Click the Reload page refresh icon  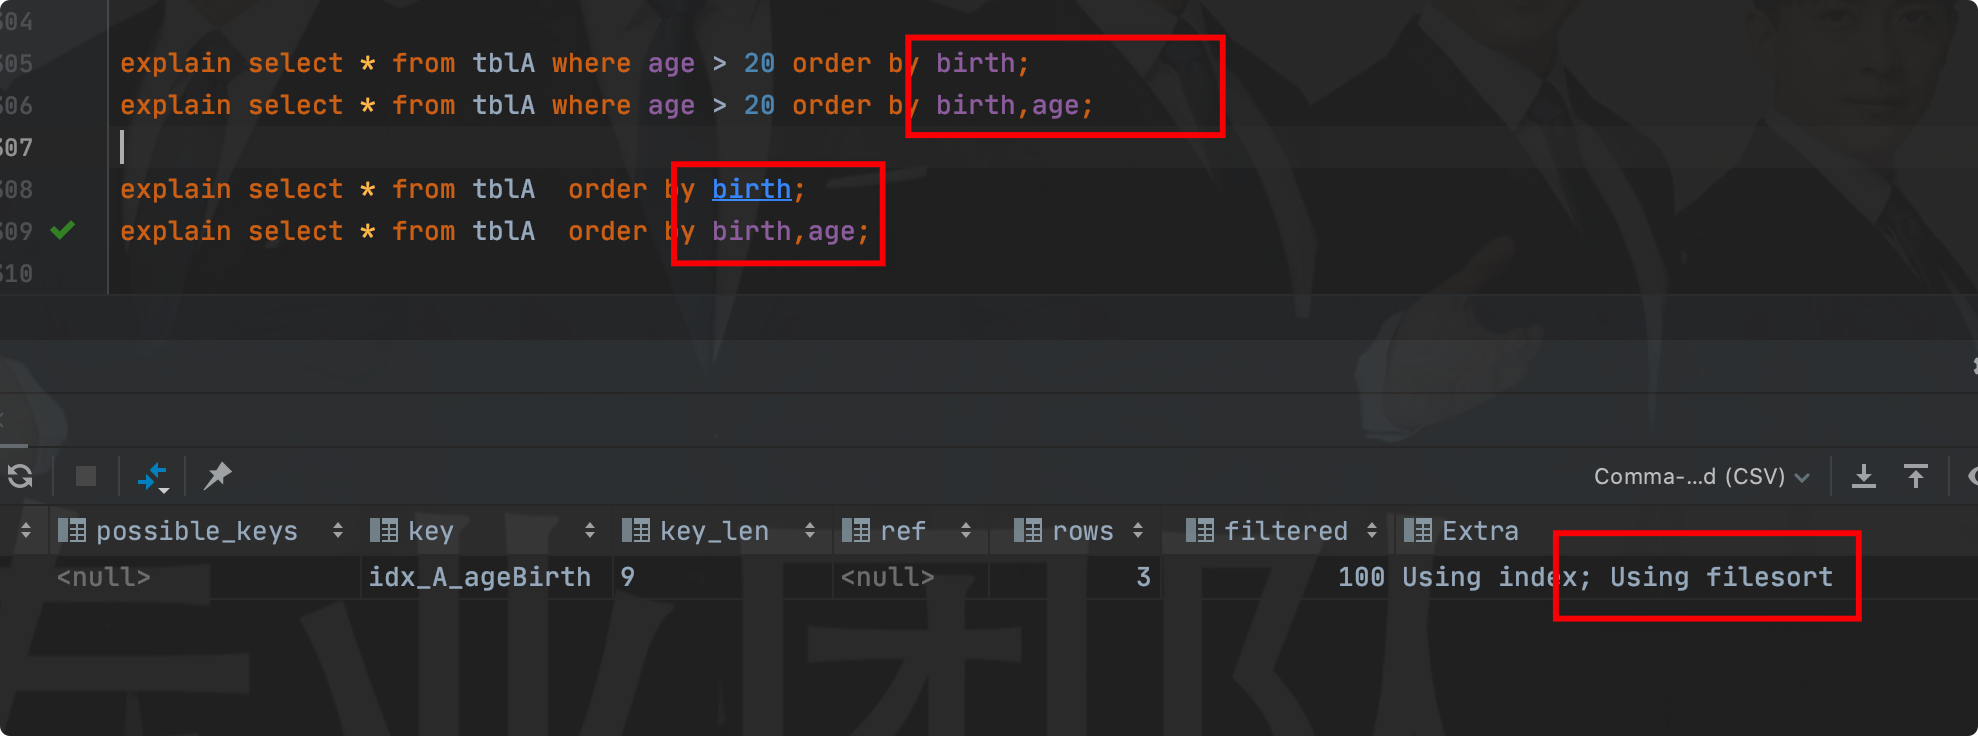(x=20, y=476)
